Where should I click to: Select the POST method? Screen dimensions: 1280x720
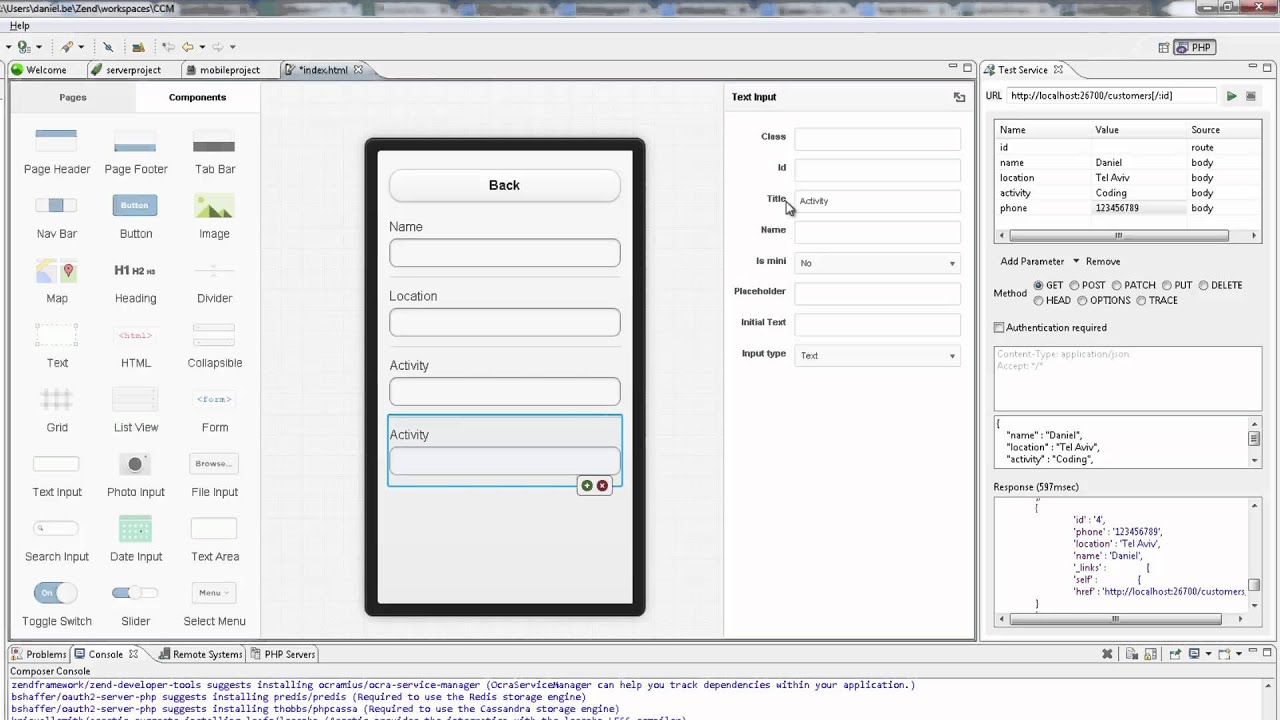pos(1087,285)
